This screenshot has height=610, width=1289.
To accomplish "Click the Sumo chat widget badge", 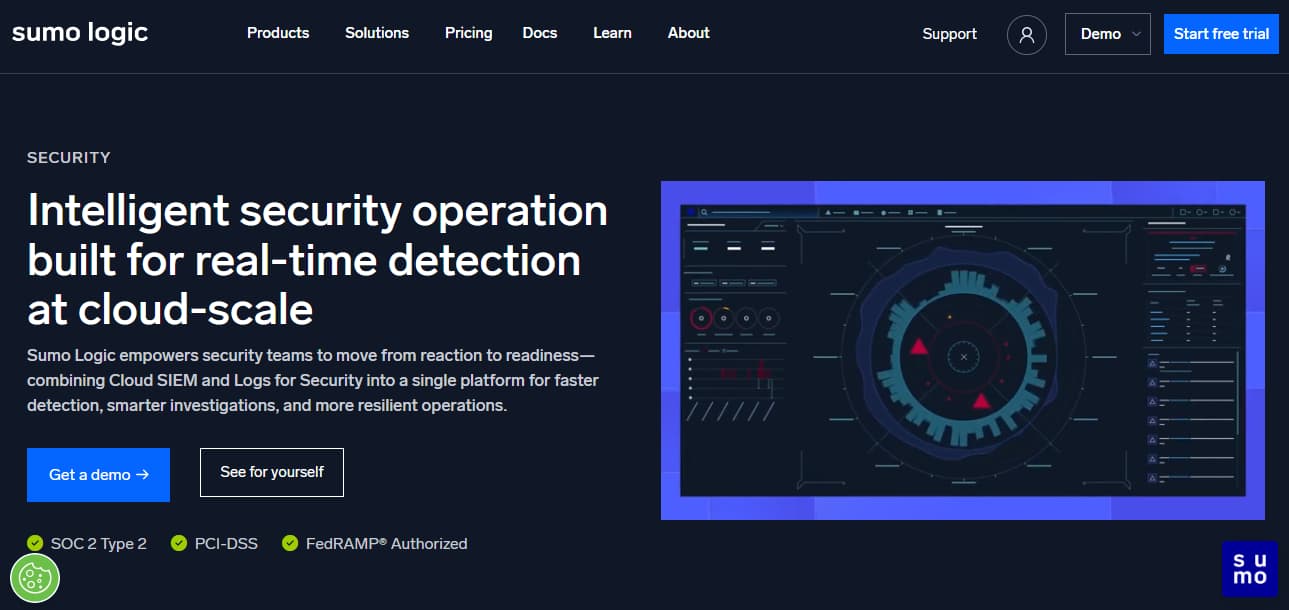I will click(x=1250, y=569).
